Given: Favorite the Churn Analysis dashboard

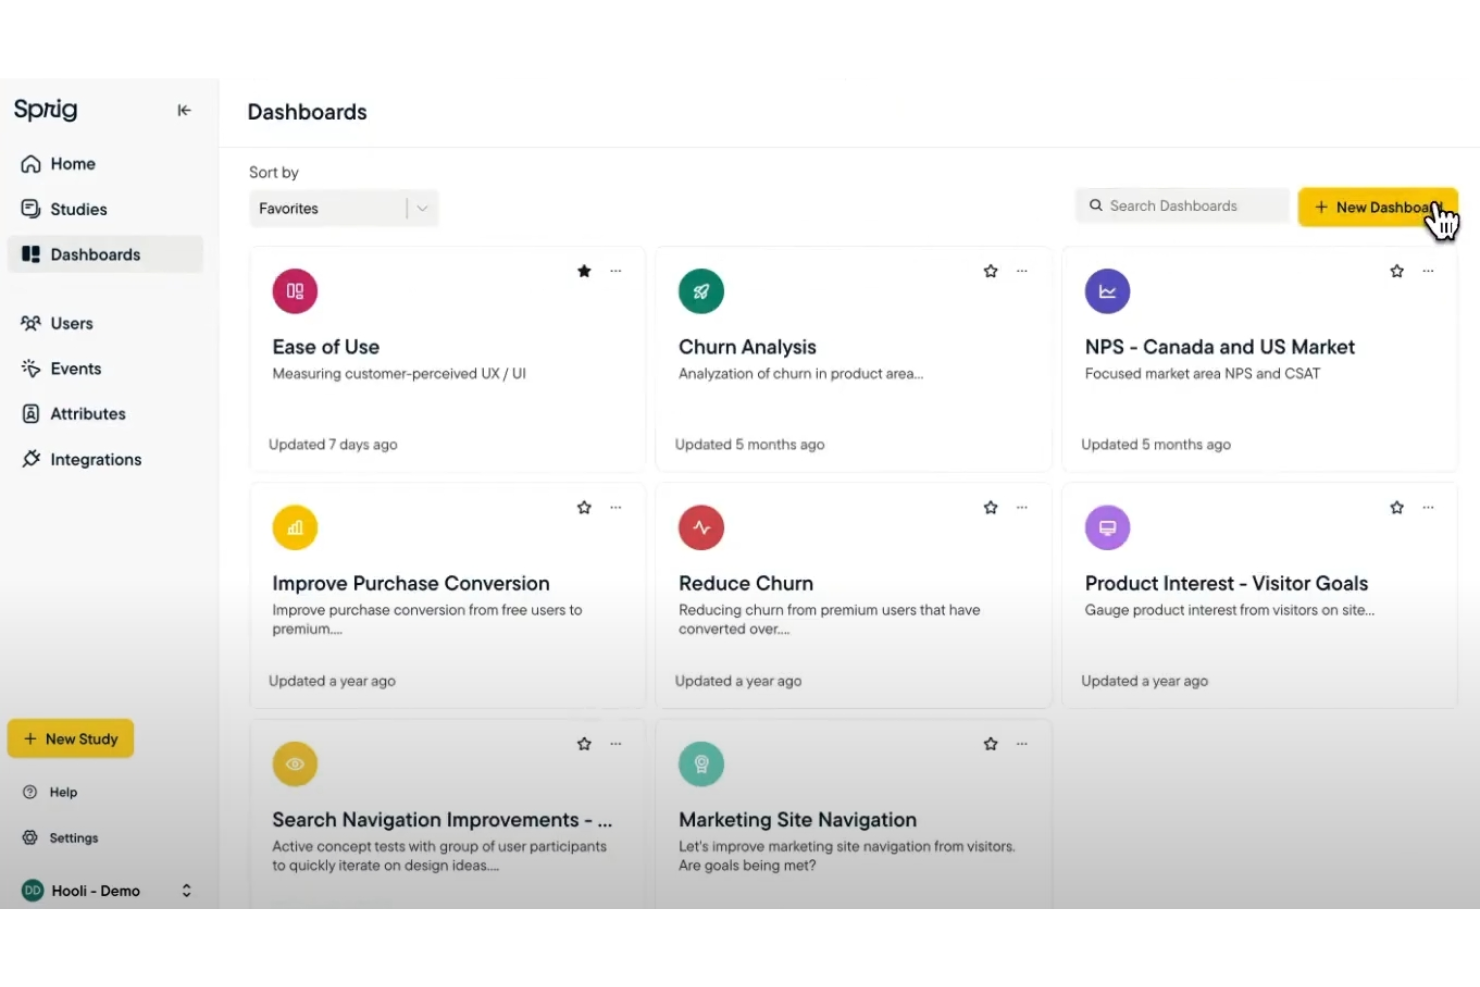Looking at the screenshot, I should 990,270.
